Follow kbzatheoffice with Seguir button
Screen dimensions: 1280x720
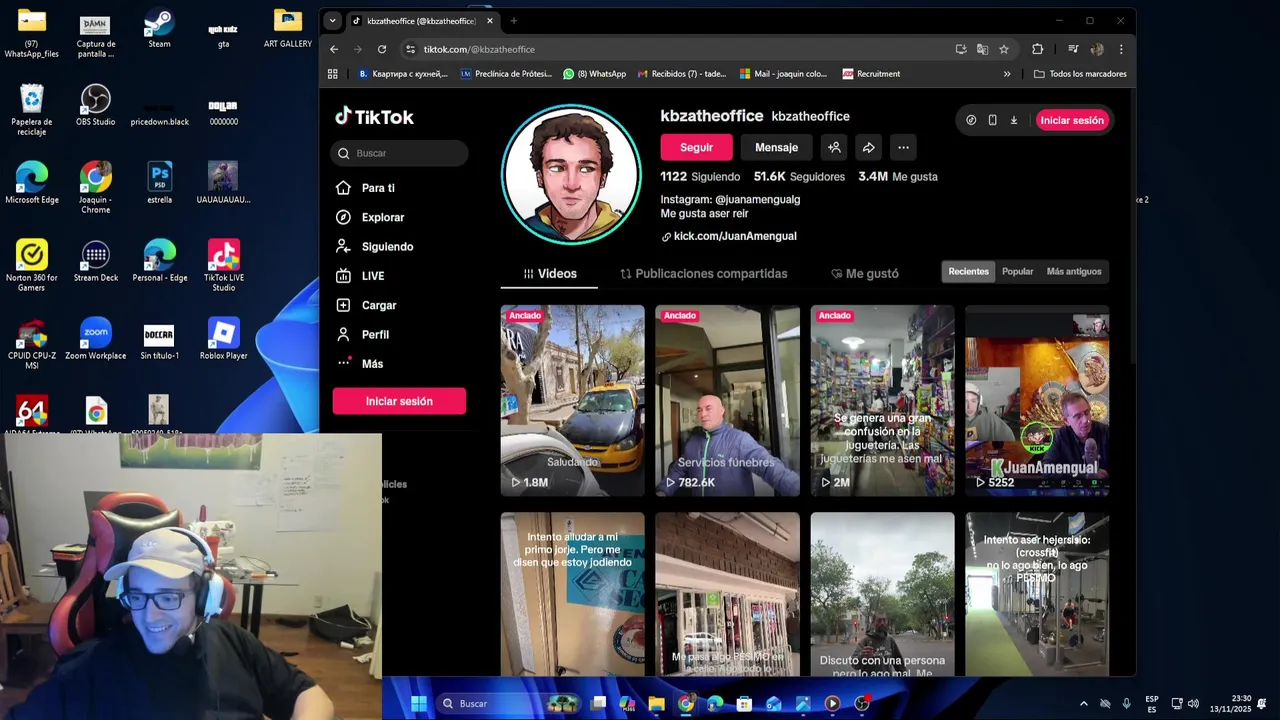click(x=696, y=147)
